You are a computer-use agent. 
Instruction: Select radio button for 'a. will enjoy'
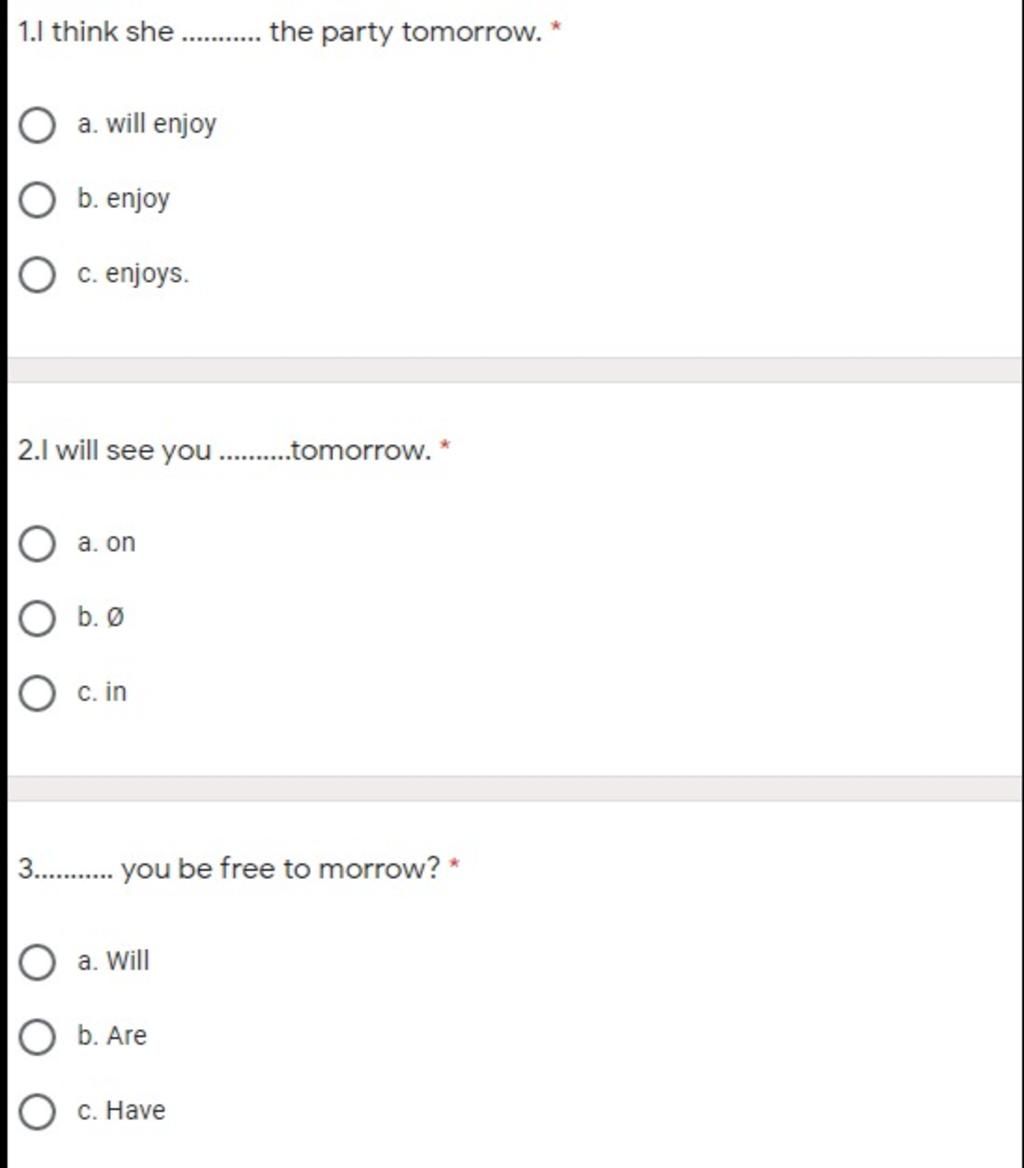pos(37,126)
